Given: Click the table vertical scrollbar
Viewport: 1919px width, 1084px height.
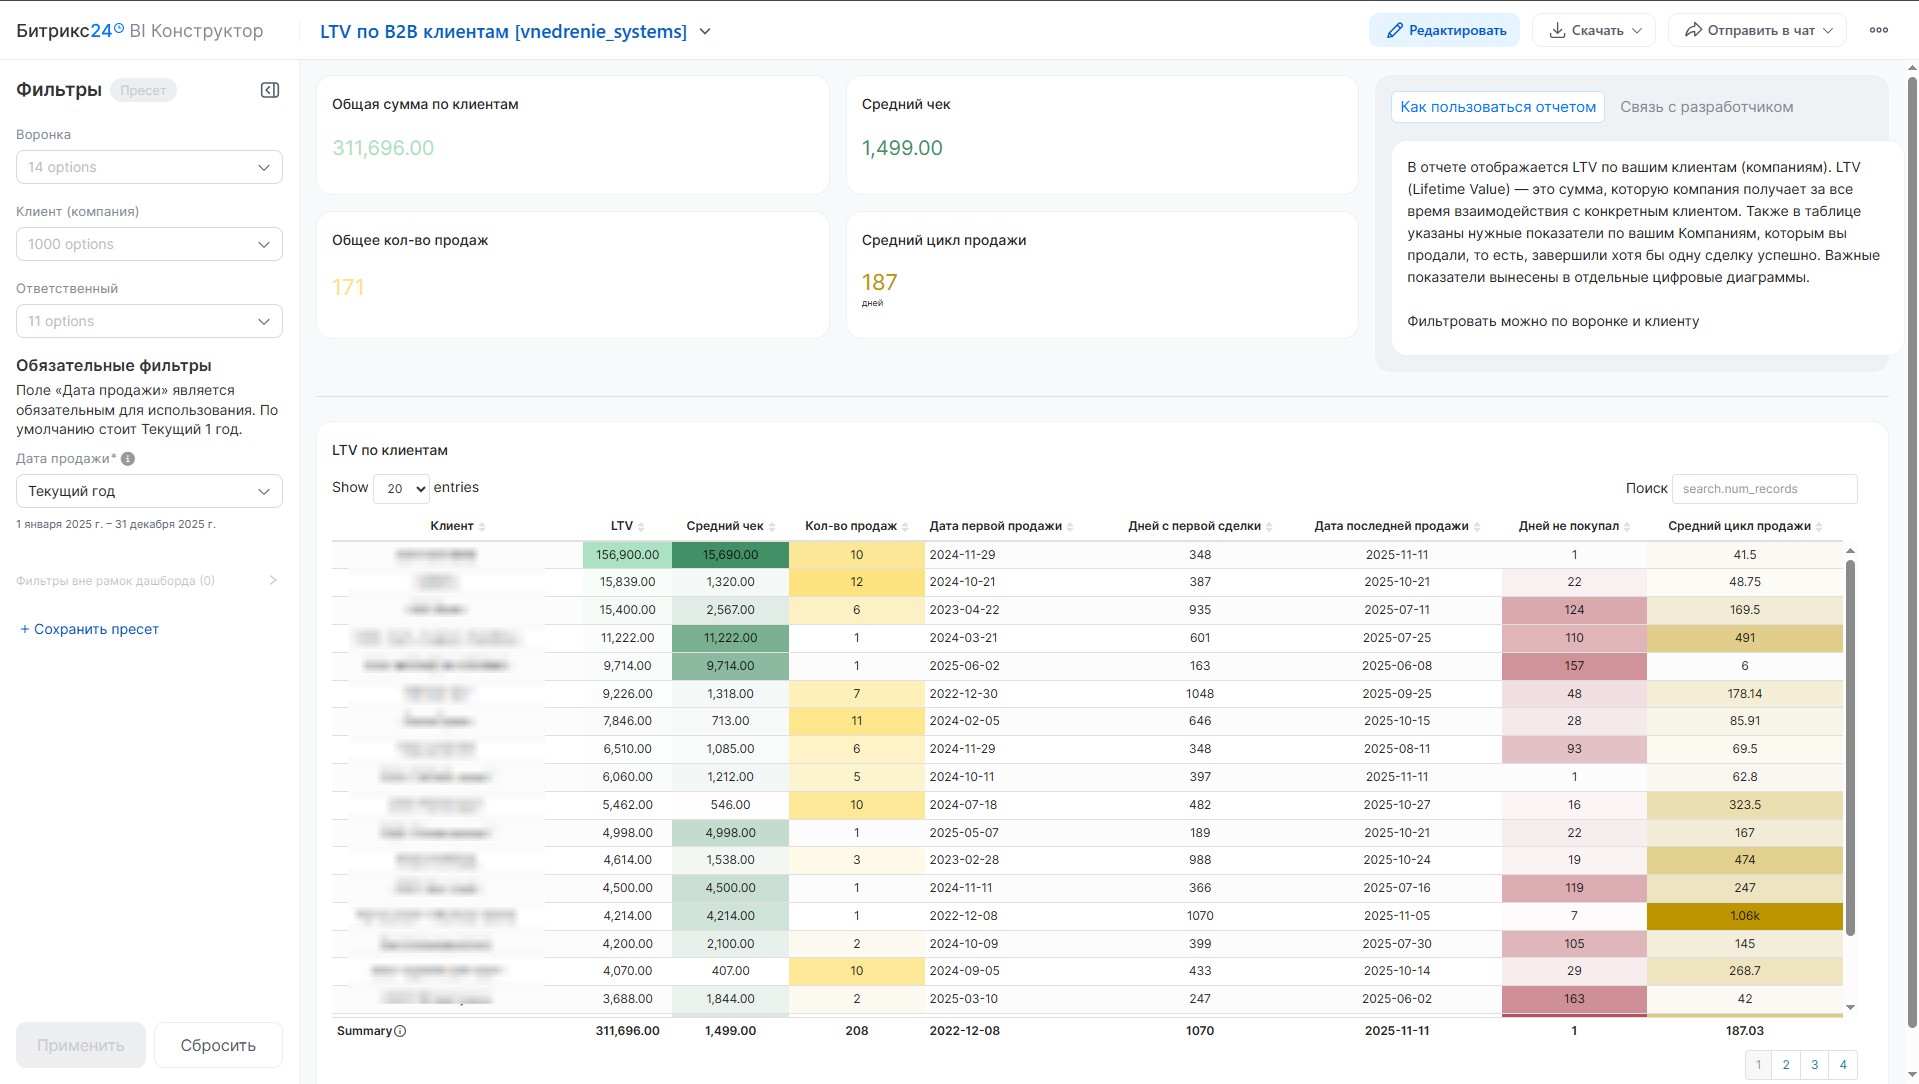Looking at the screenshot, I should pyautogui.click(x=1849, y=748).
